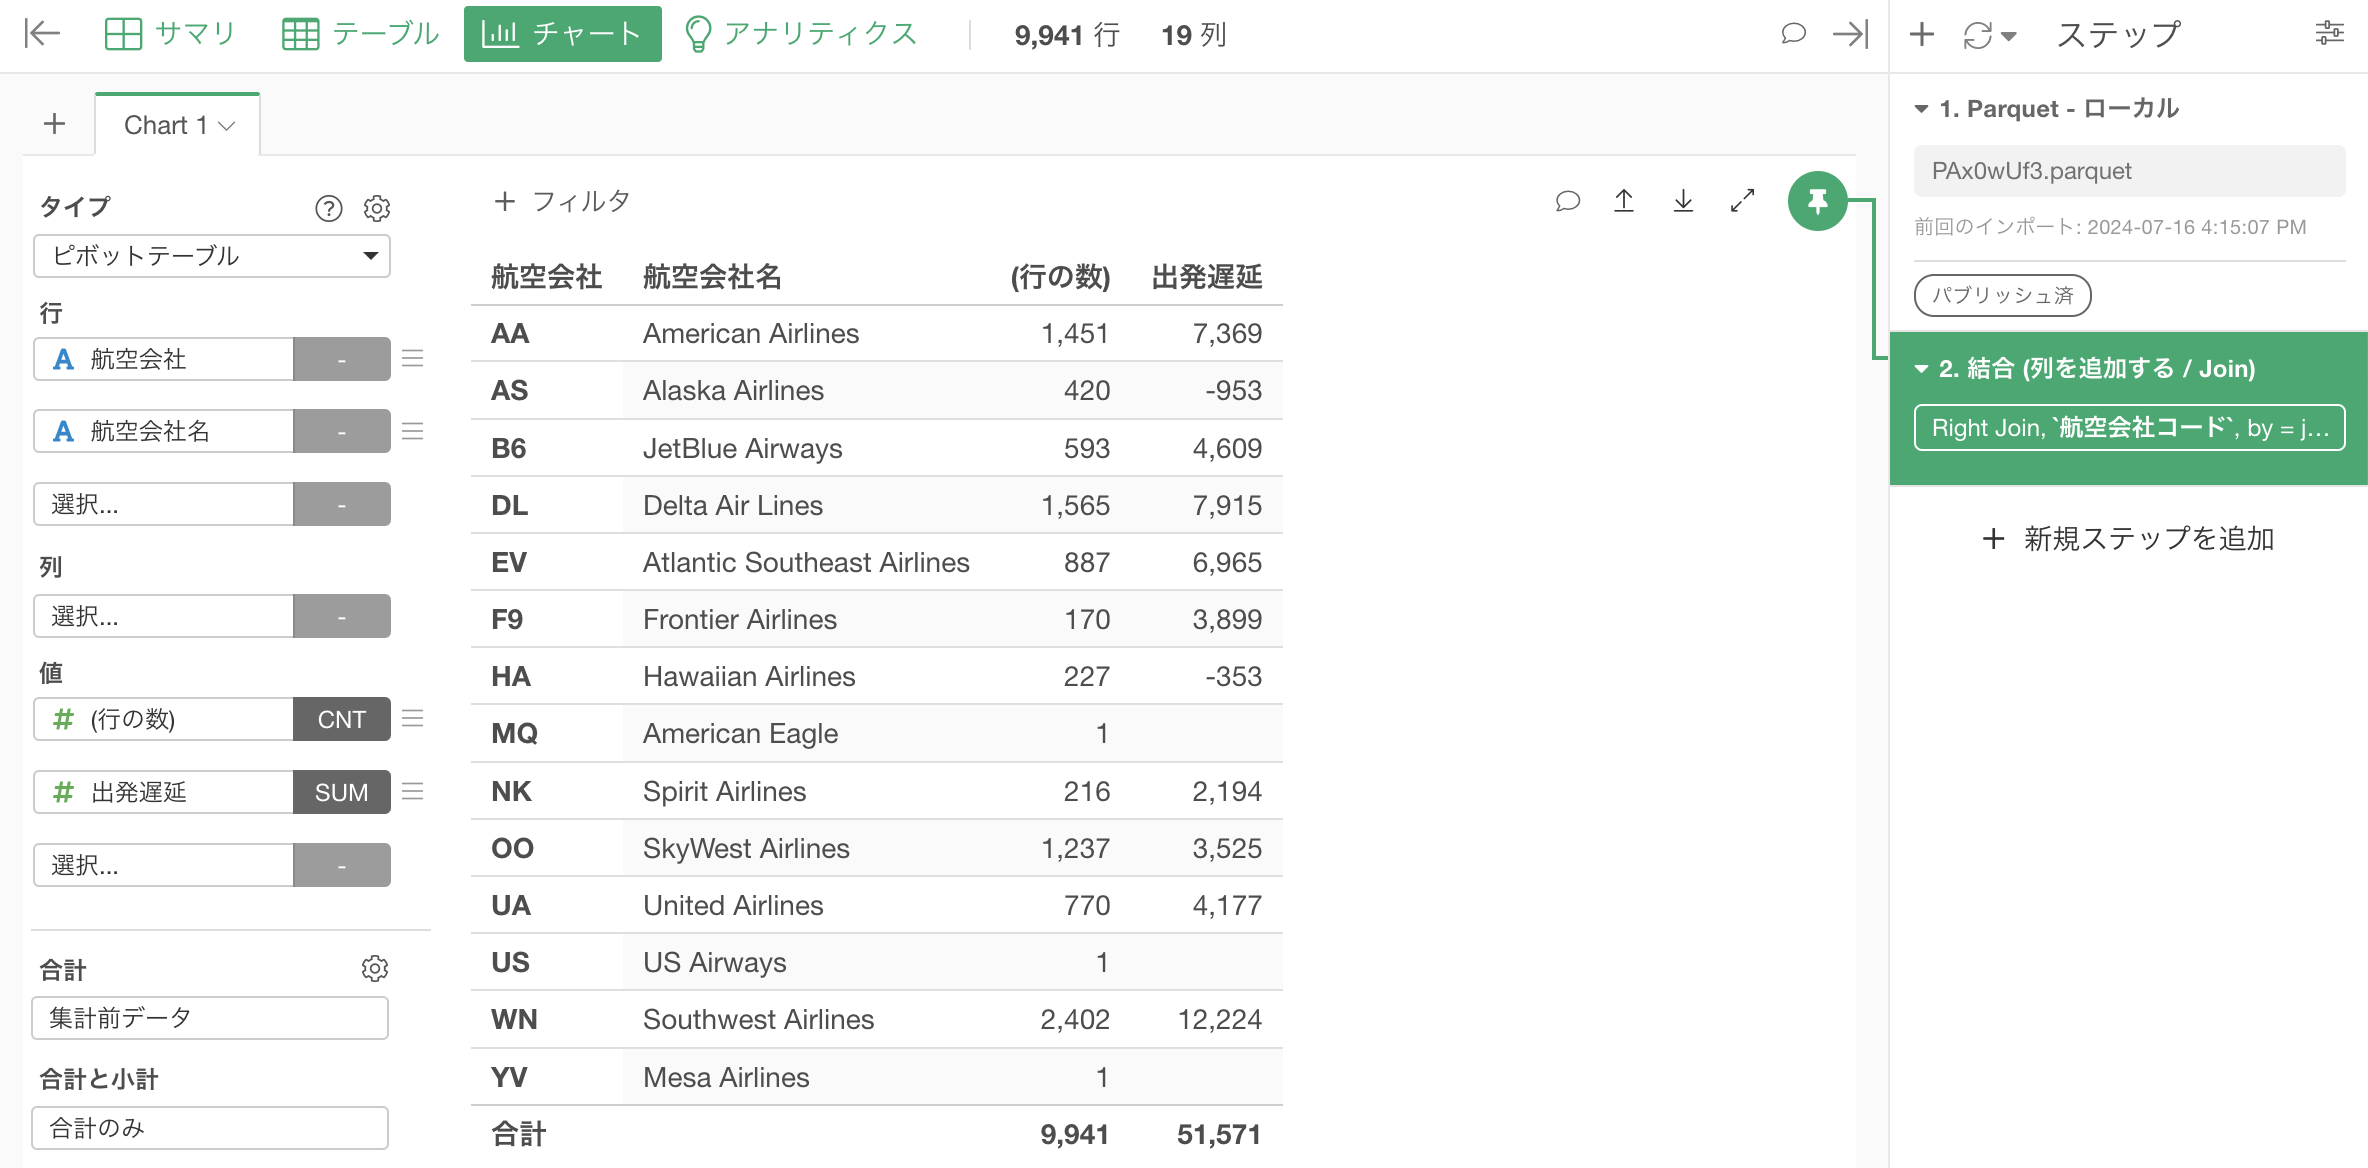Choose a column field under 列
Screen dimensions: 2368x1168
(x=164, y=616)
